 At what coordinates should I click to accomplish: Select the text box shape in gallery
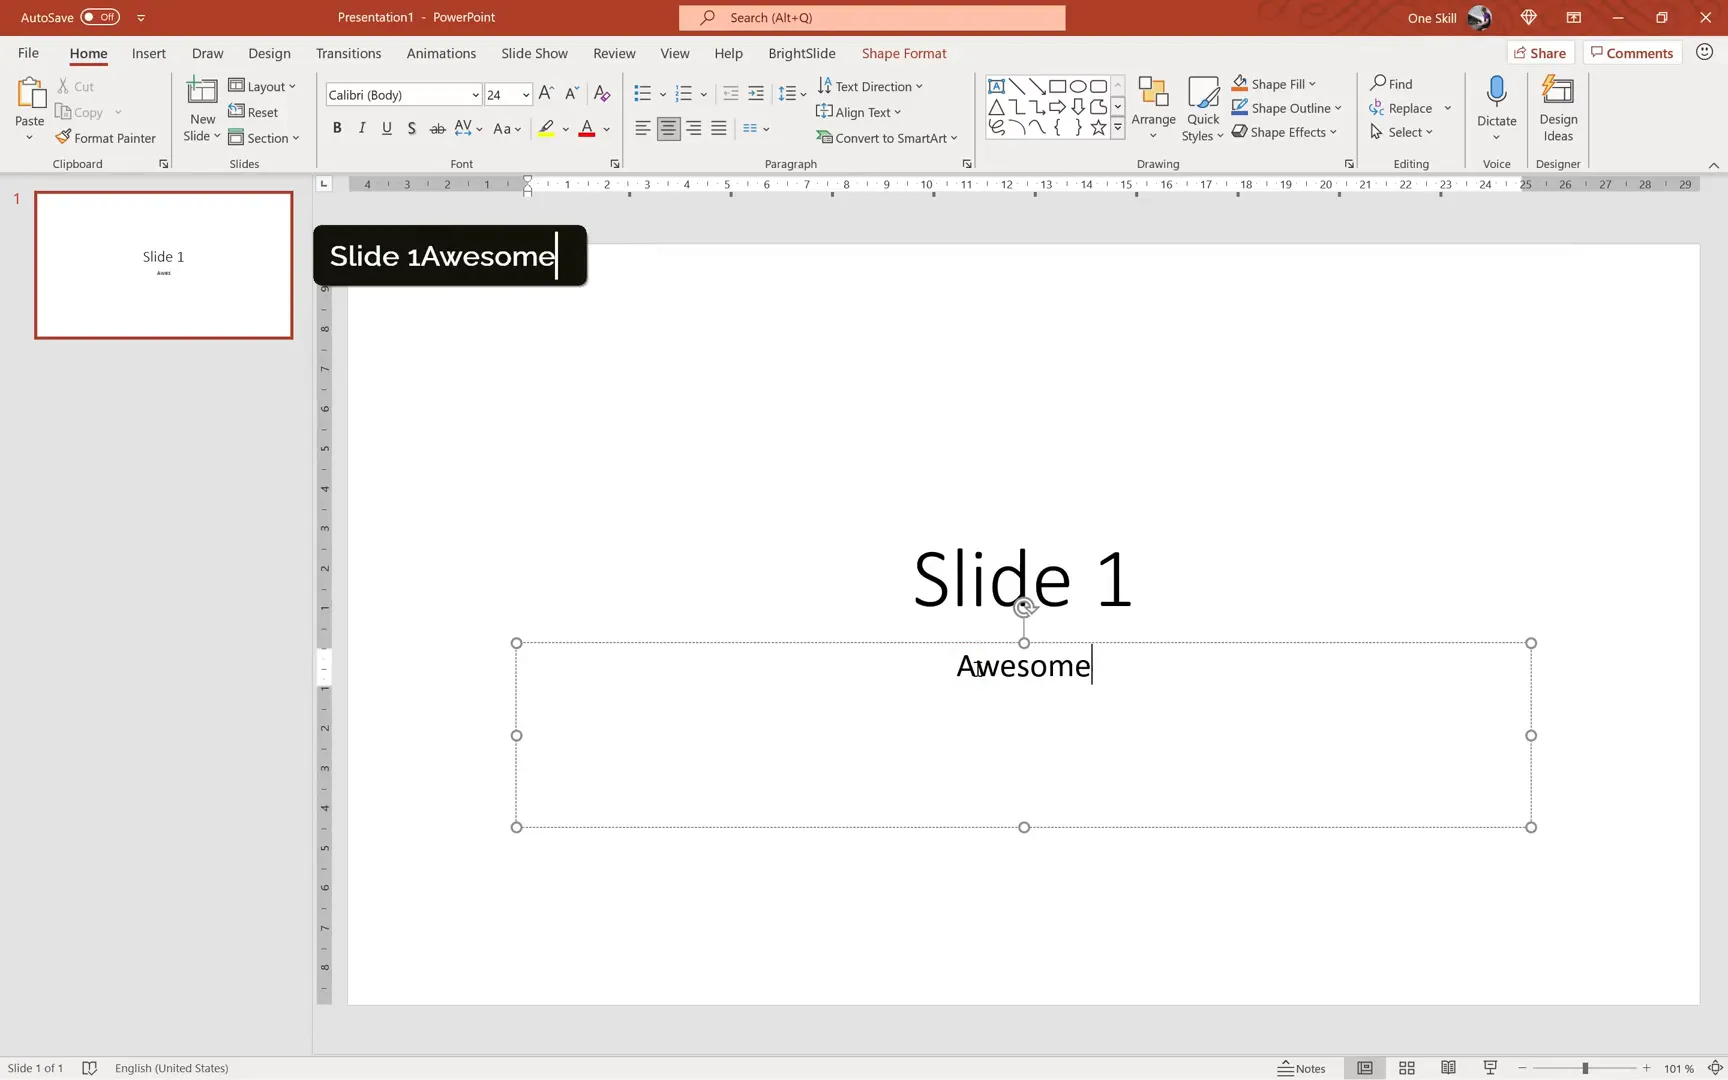pos(996,87)
